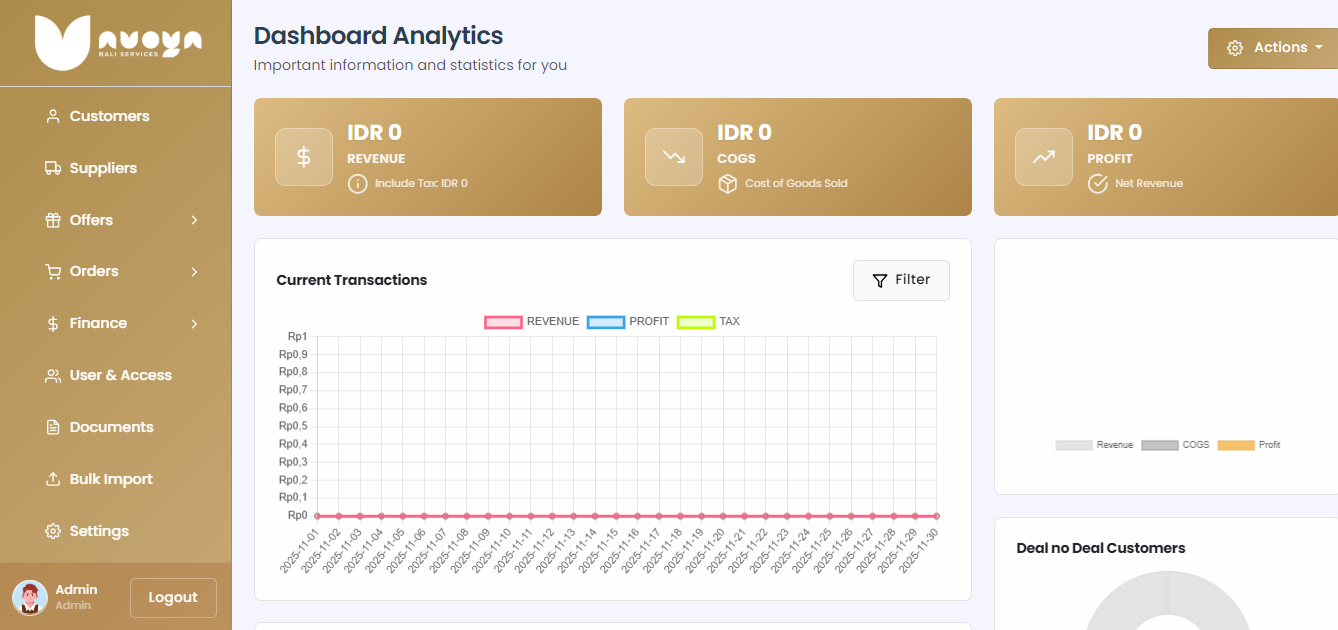Click the Suppliers truck icon
Image resolution: width=1338 pixels, height=630 pixels.
(x=53, y=168)
